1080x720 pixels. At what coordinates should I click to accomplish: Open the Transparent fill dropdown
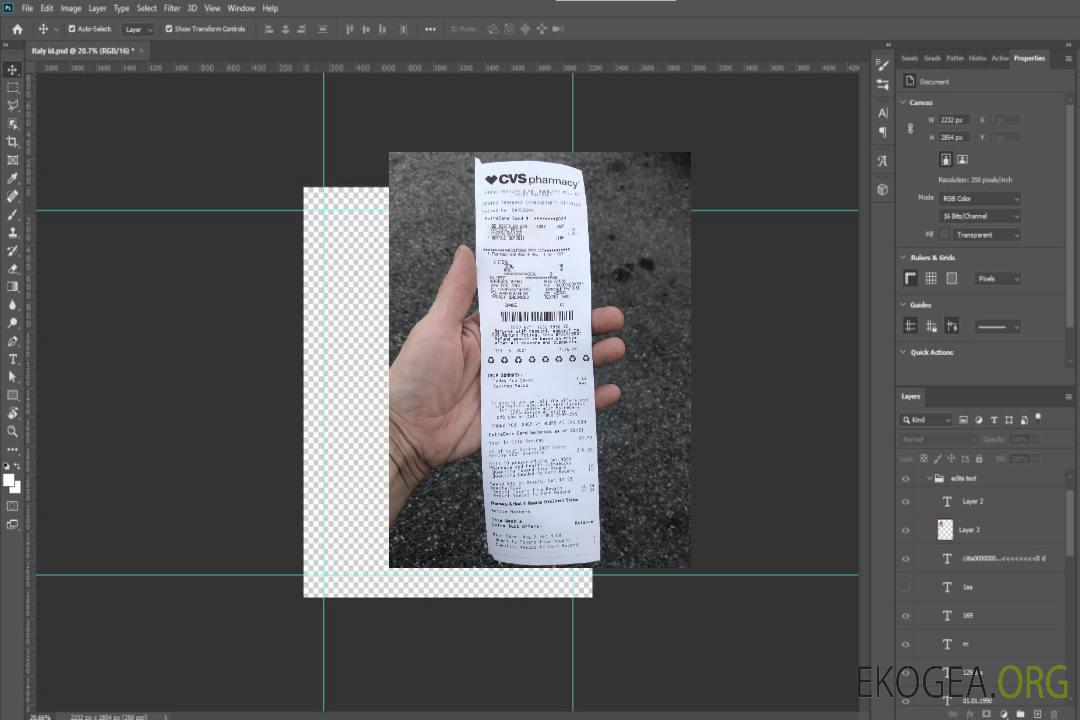(986, 235)
